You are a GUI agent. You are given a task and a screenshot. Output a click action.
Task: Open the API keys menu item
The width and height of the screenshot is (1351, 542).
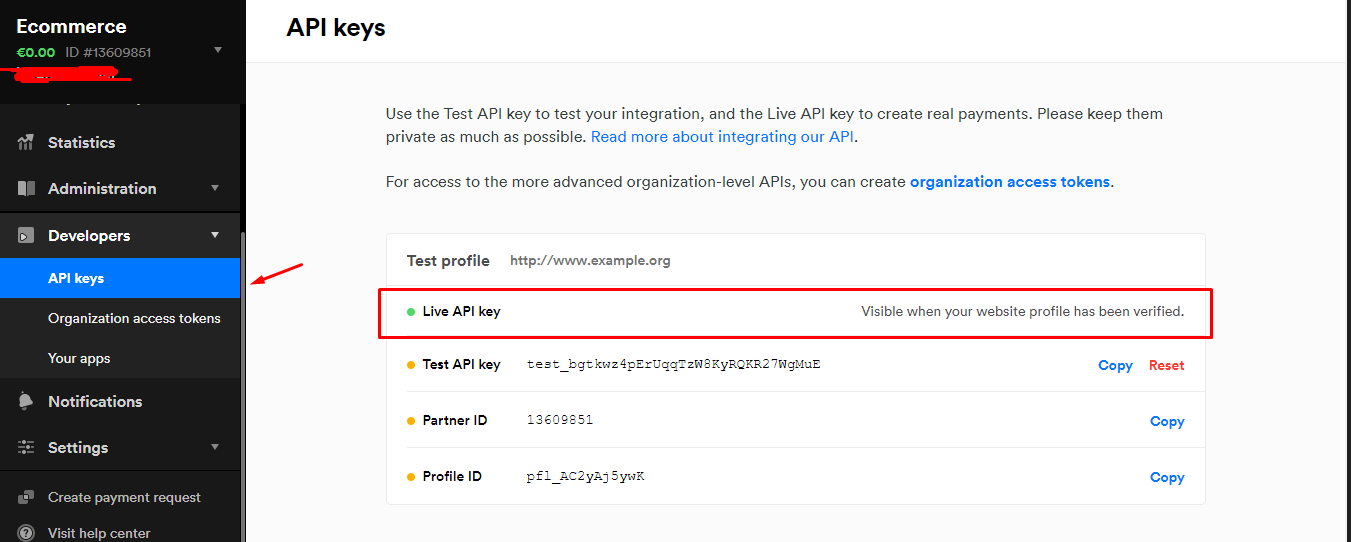(76, 278)
